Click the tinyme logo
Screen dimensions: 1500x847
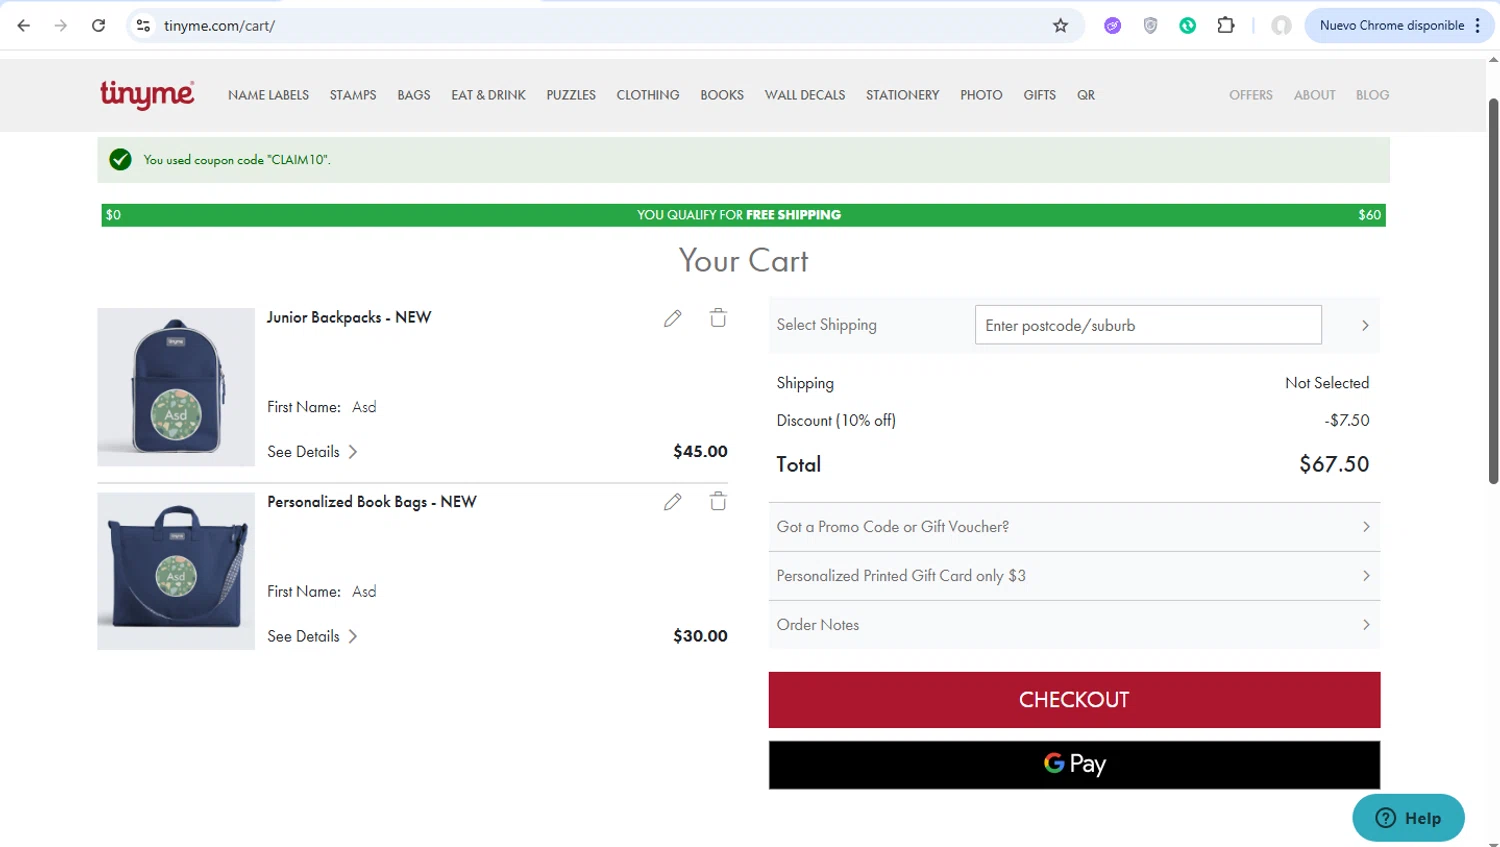click(x=147, y=95)
